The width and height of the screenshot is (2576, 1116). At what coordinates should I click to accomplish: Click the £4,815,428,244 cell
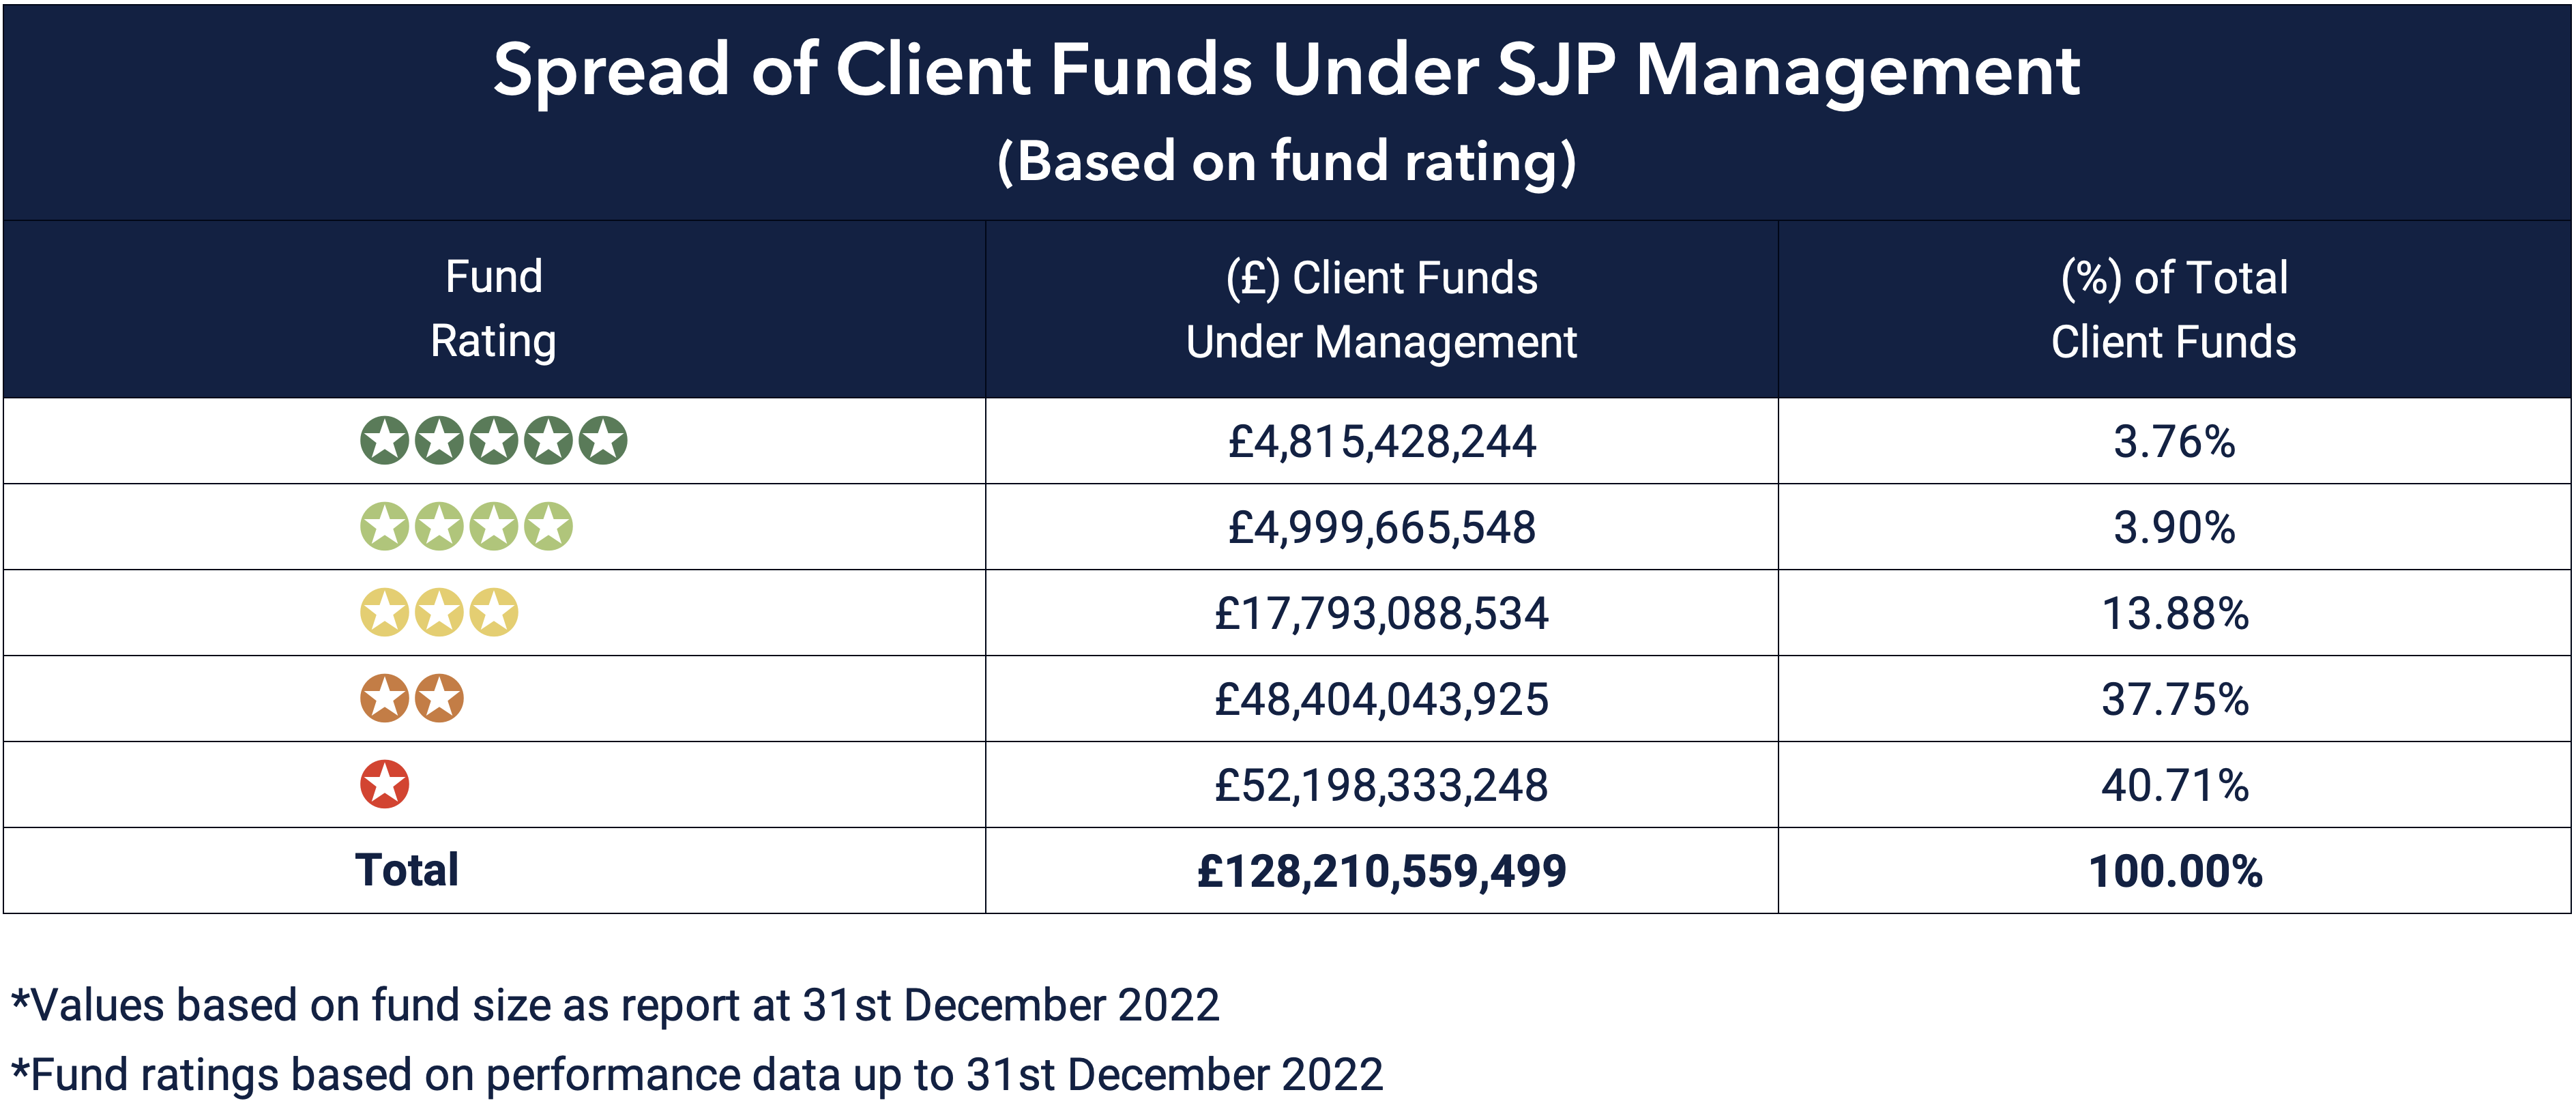1381,441
